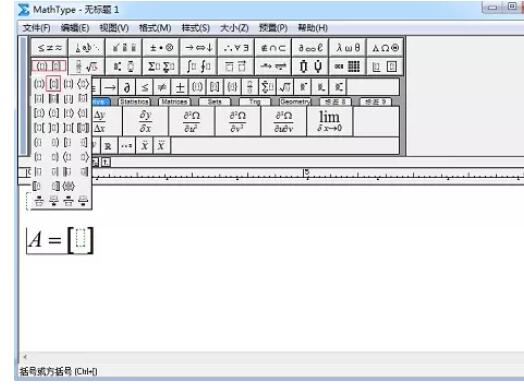Open the 帮助(H) menu
Image resolution: width=524 pixels, height=386 pixels.
click(313, 28)
